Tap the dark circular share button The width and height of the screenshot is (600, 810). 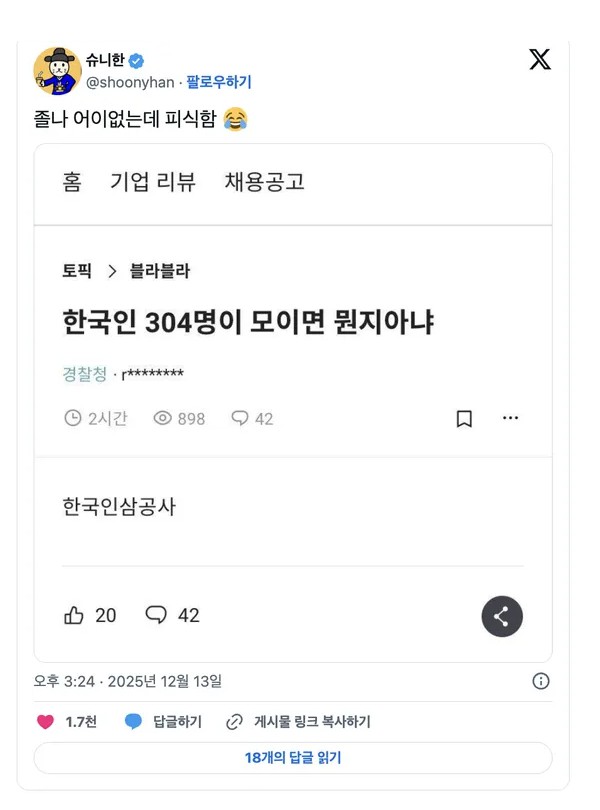point(501,616)
